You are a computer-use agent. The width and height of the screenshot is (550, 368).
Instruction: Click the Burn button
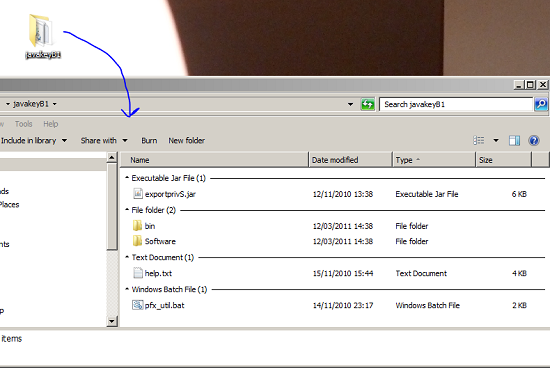[x=149, y=141]
